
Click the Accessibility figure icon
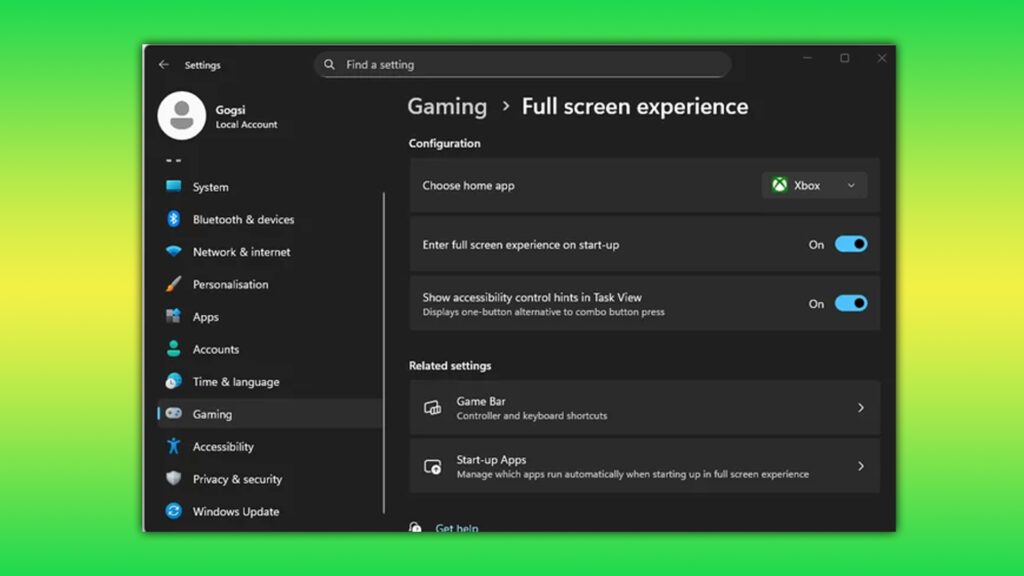[174, 446]
